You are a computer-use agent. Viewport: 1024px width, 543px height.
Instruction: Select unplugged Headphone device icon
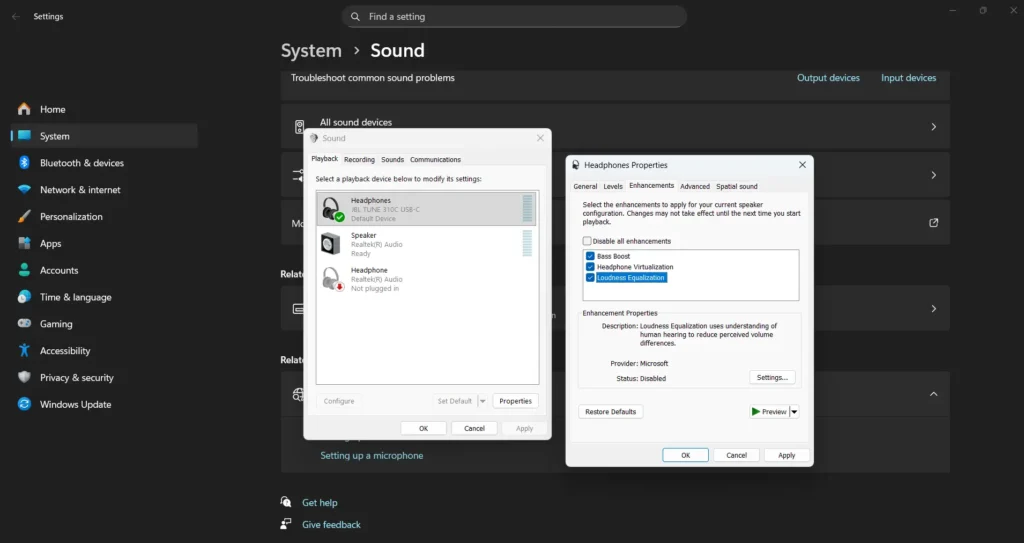pos(332,279)
